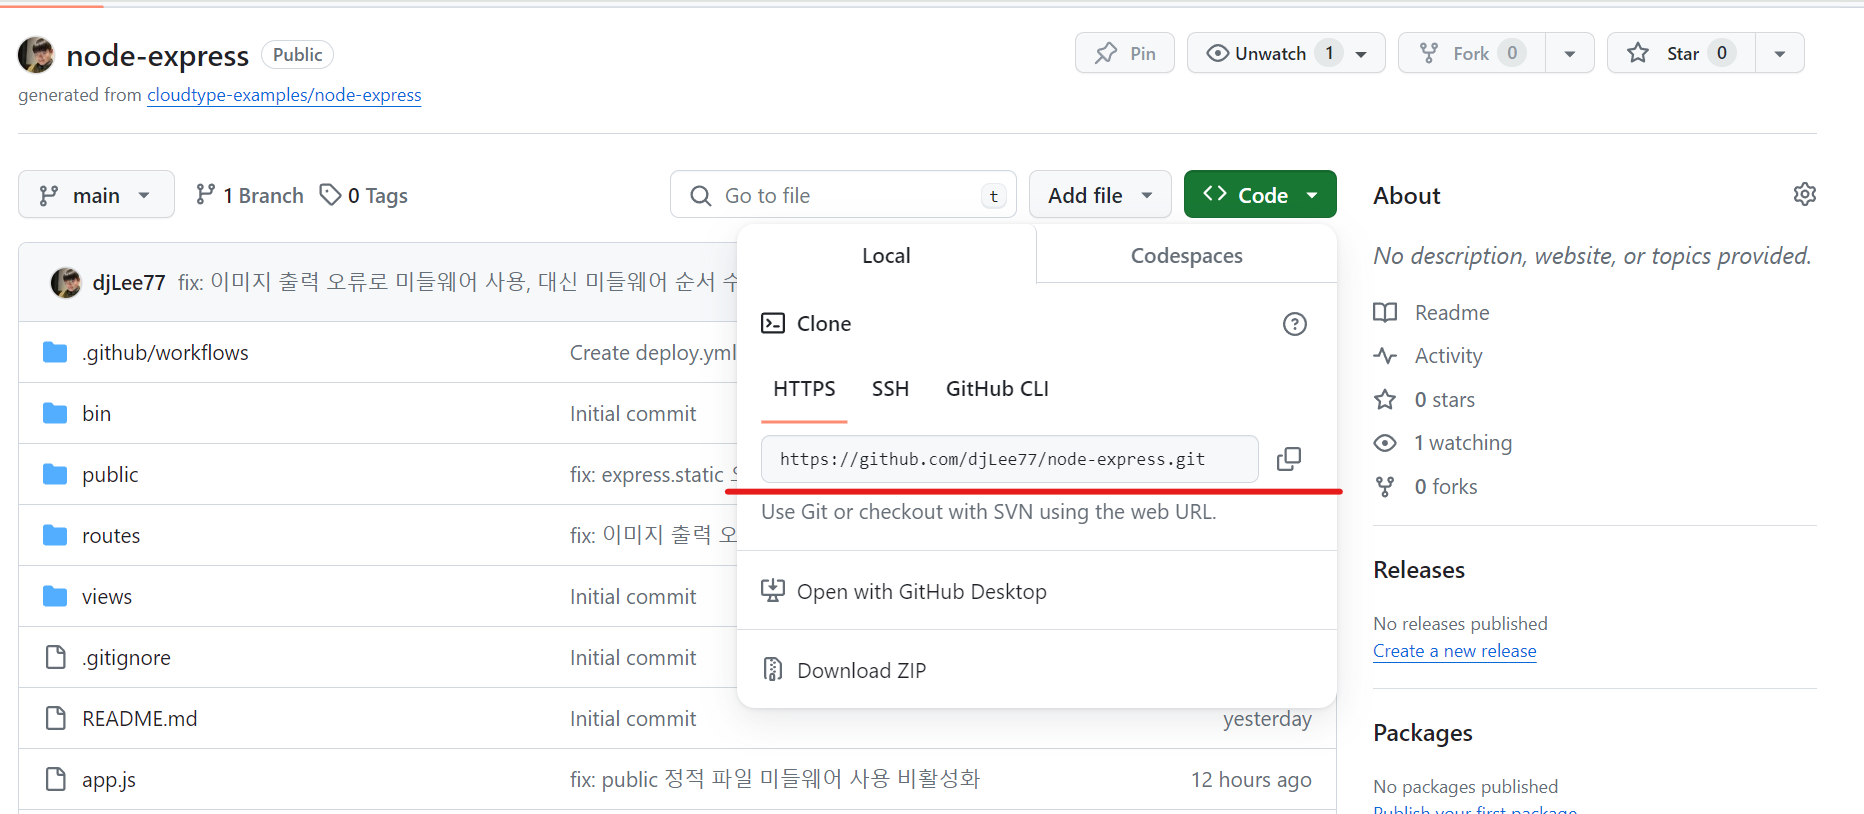
Task: Select the GitHub CLI clone tab
Action: tap(997, 388)
